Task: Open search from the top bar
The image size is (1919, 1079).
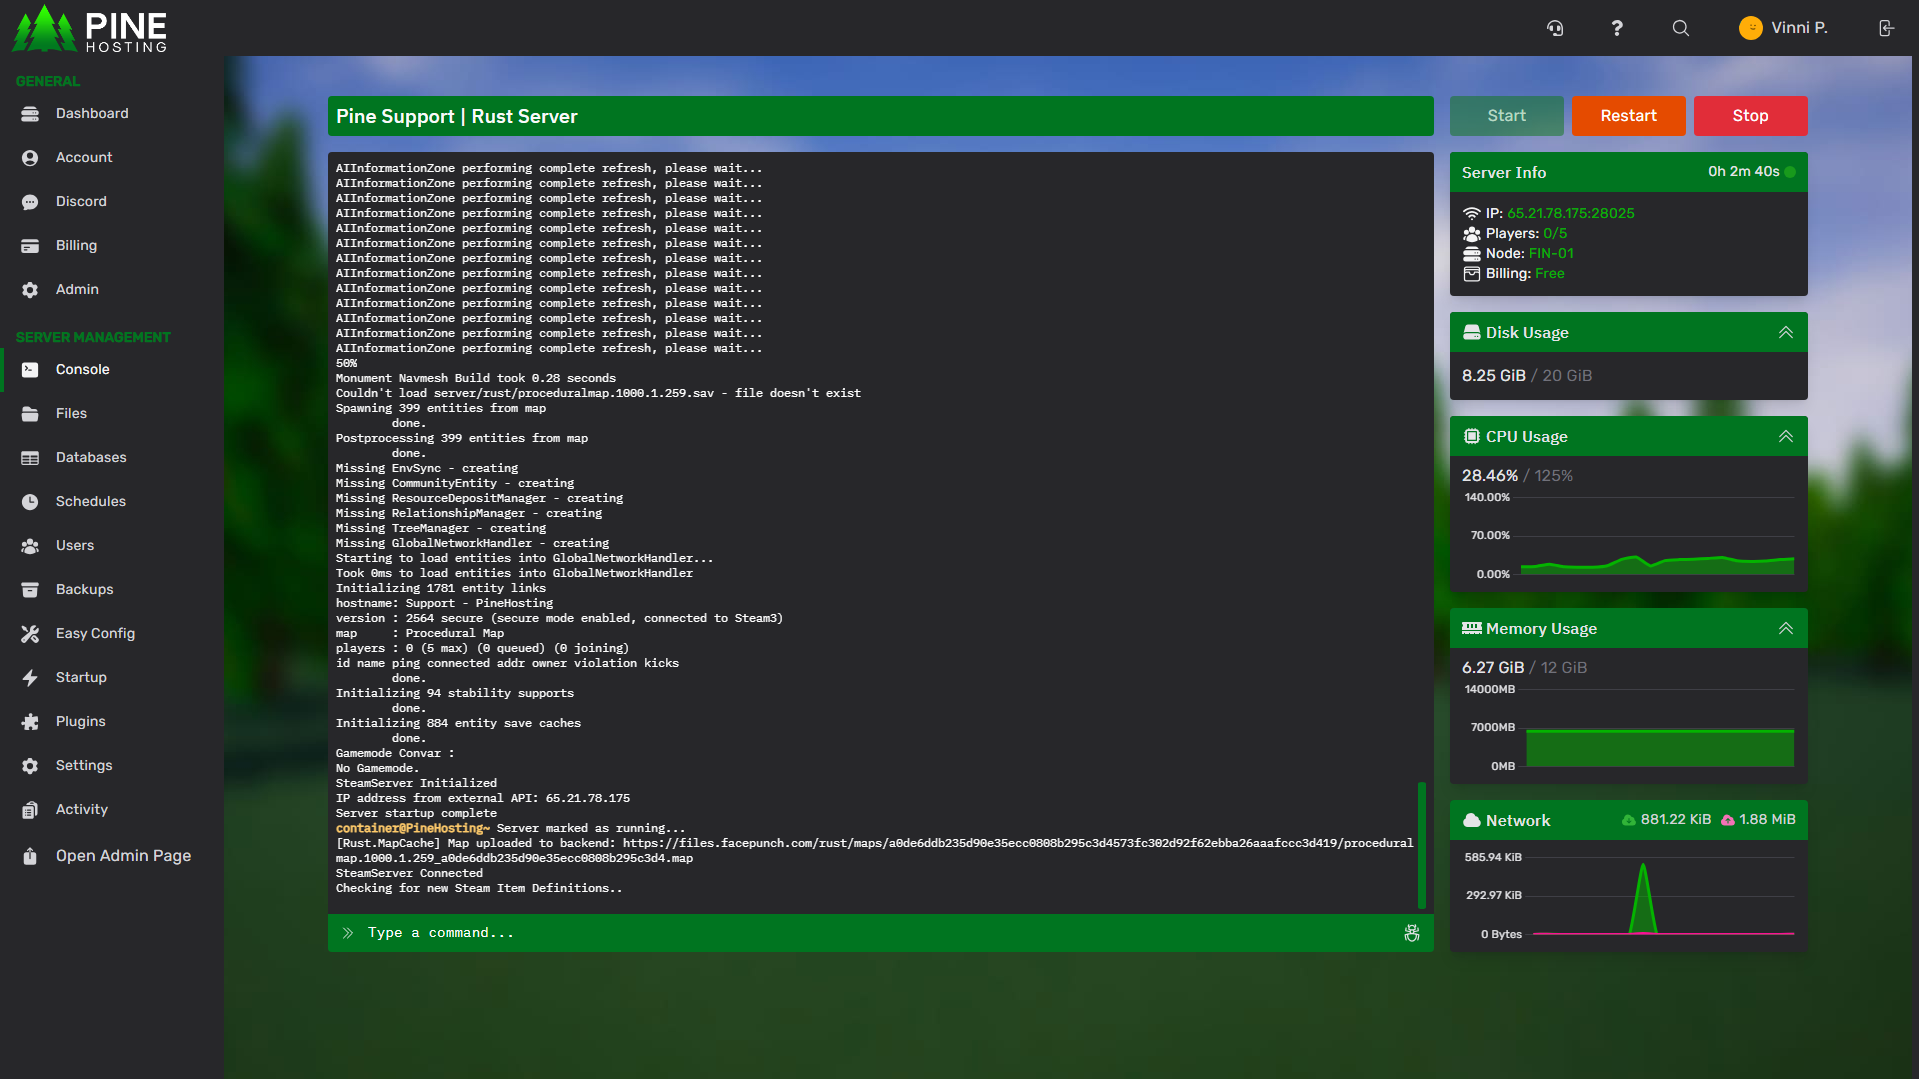Action: pos(1680,28)
